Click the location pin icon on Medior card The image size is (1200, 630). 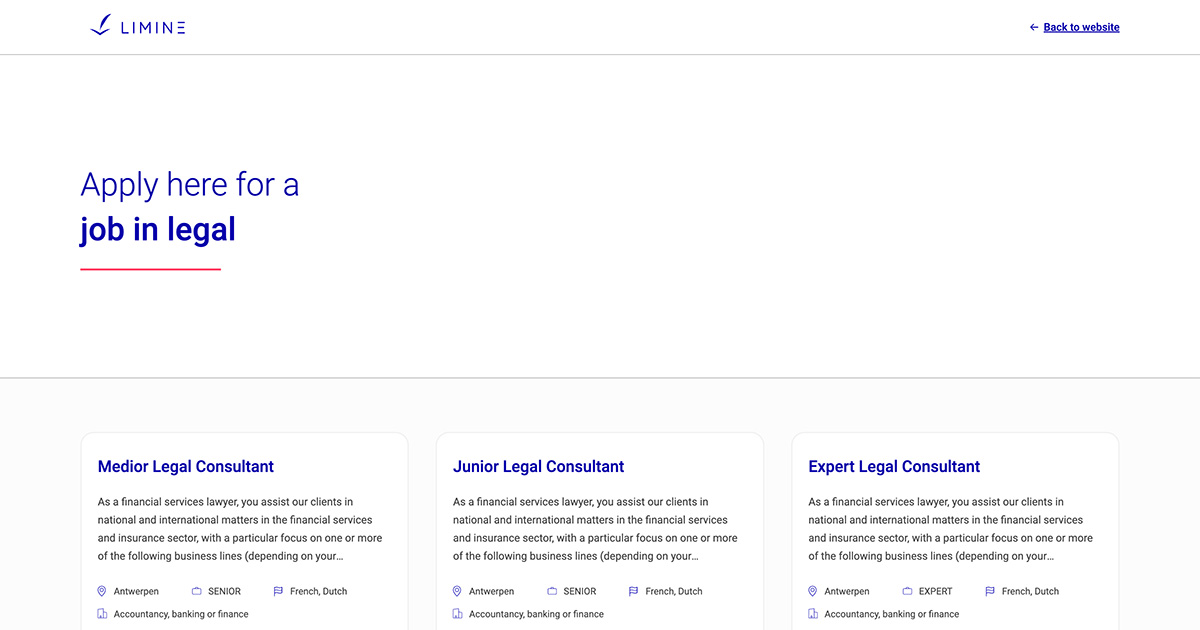click(x=102, y=591)
